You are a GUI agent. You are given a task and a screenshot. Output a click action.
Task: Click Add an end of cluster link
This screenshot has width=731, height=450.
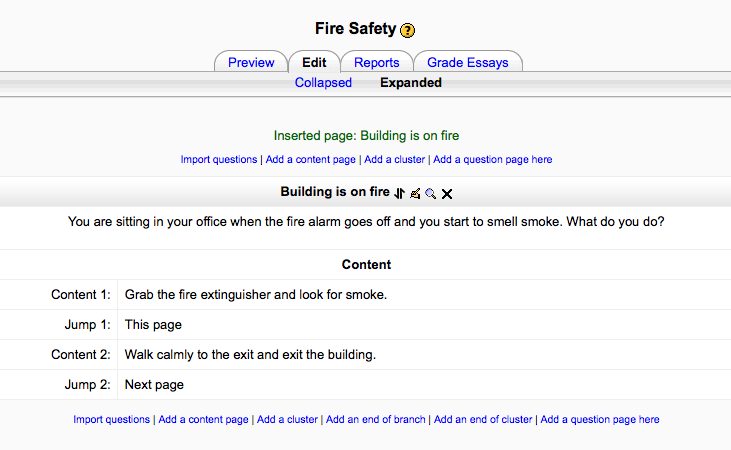pyautogui.click(x=483, y=419)
